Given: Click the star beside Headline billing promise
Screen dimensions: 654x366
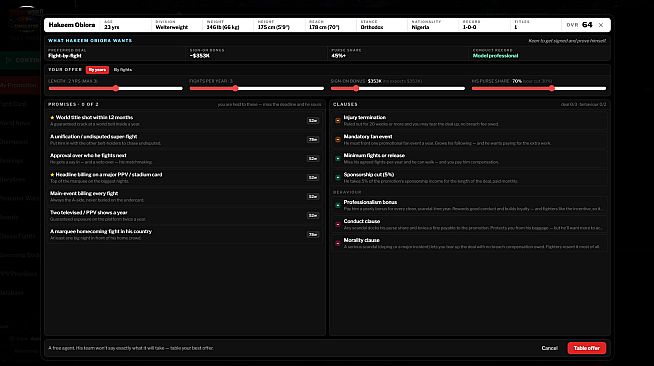Looking at the screenshot, I should pyautogui.click(x=52, y=175).
